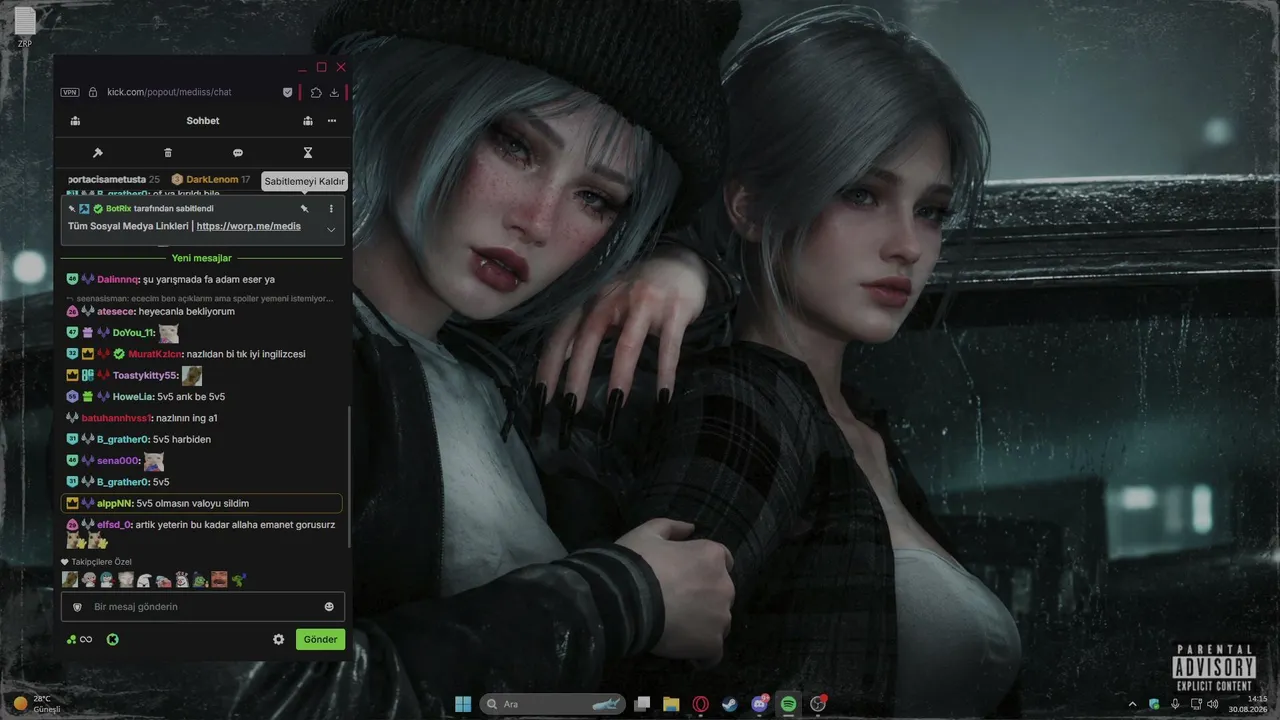
Task: Click the Yeni mesajlar divider label
Action: [x=202, y=258]
